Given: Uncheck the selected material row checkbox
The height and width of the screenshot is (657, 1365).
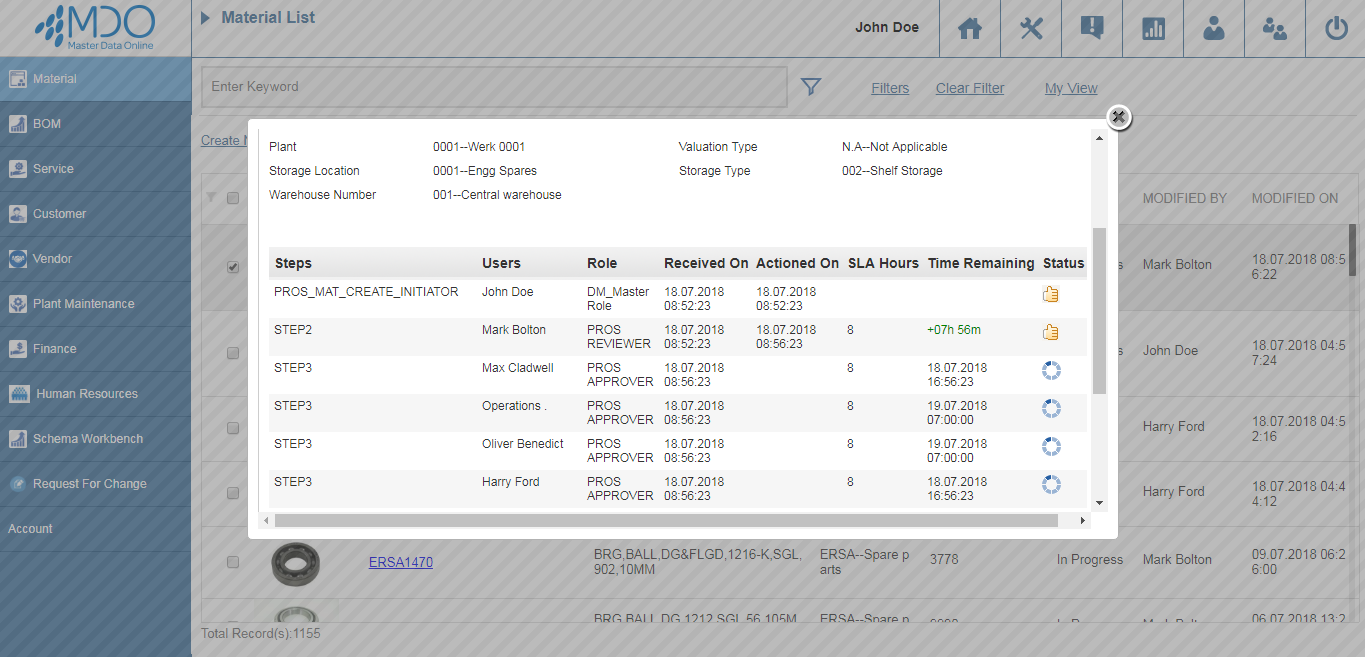Looking at the screenshot, I should 233,267.
